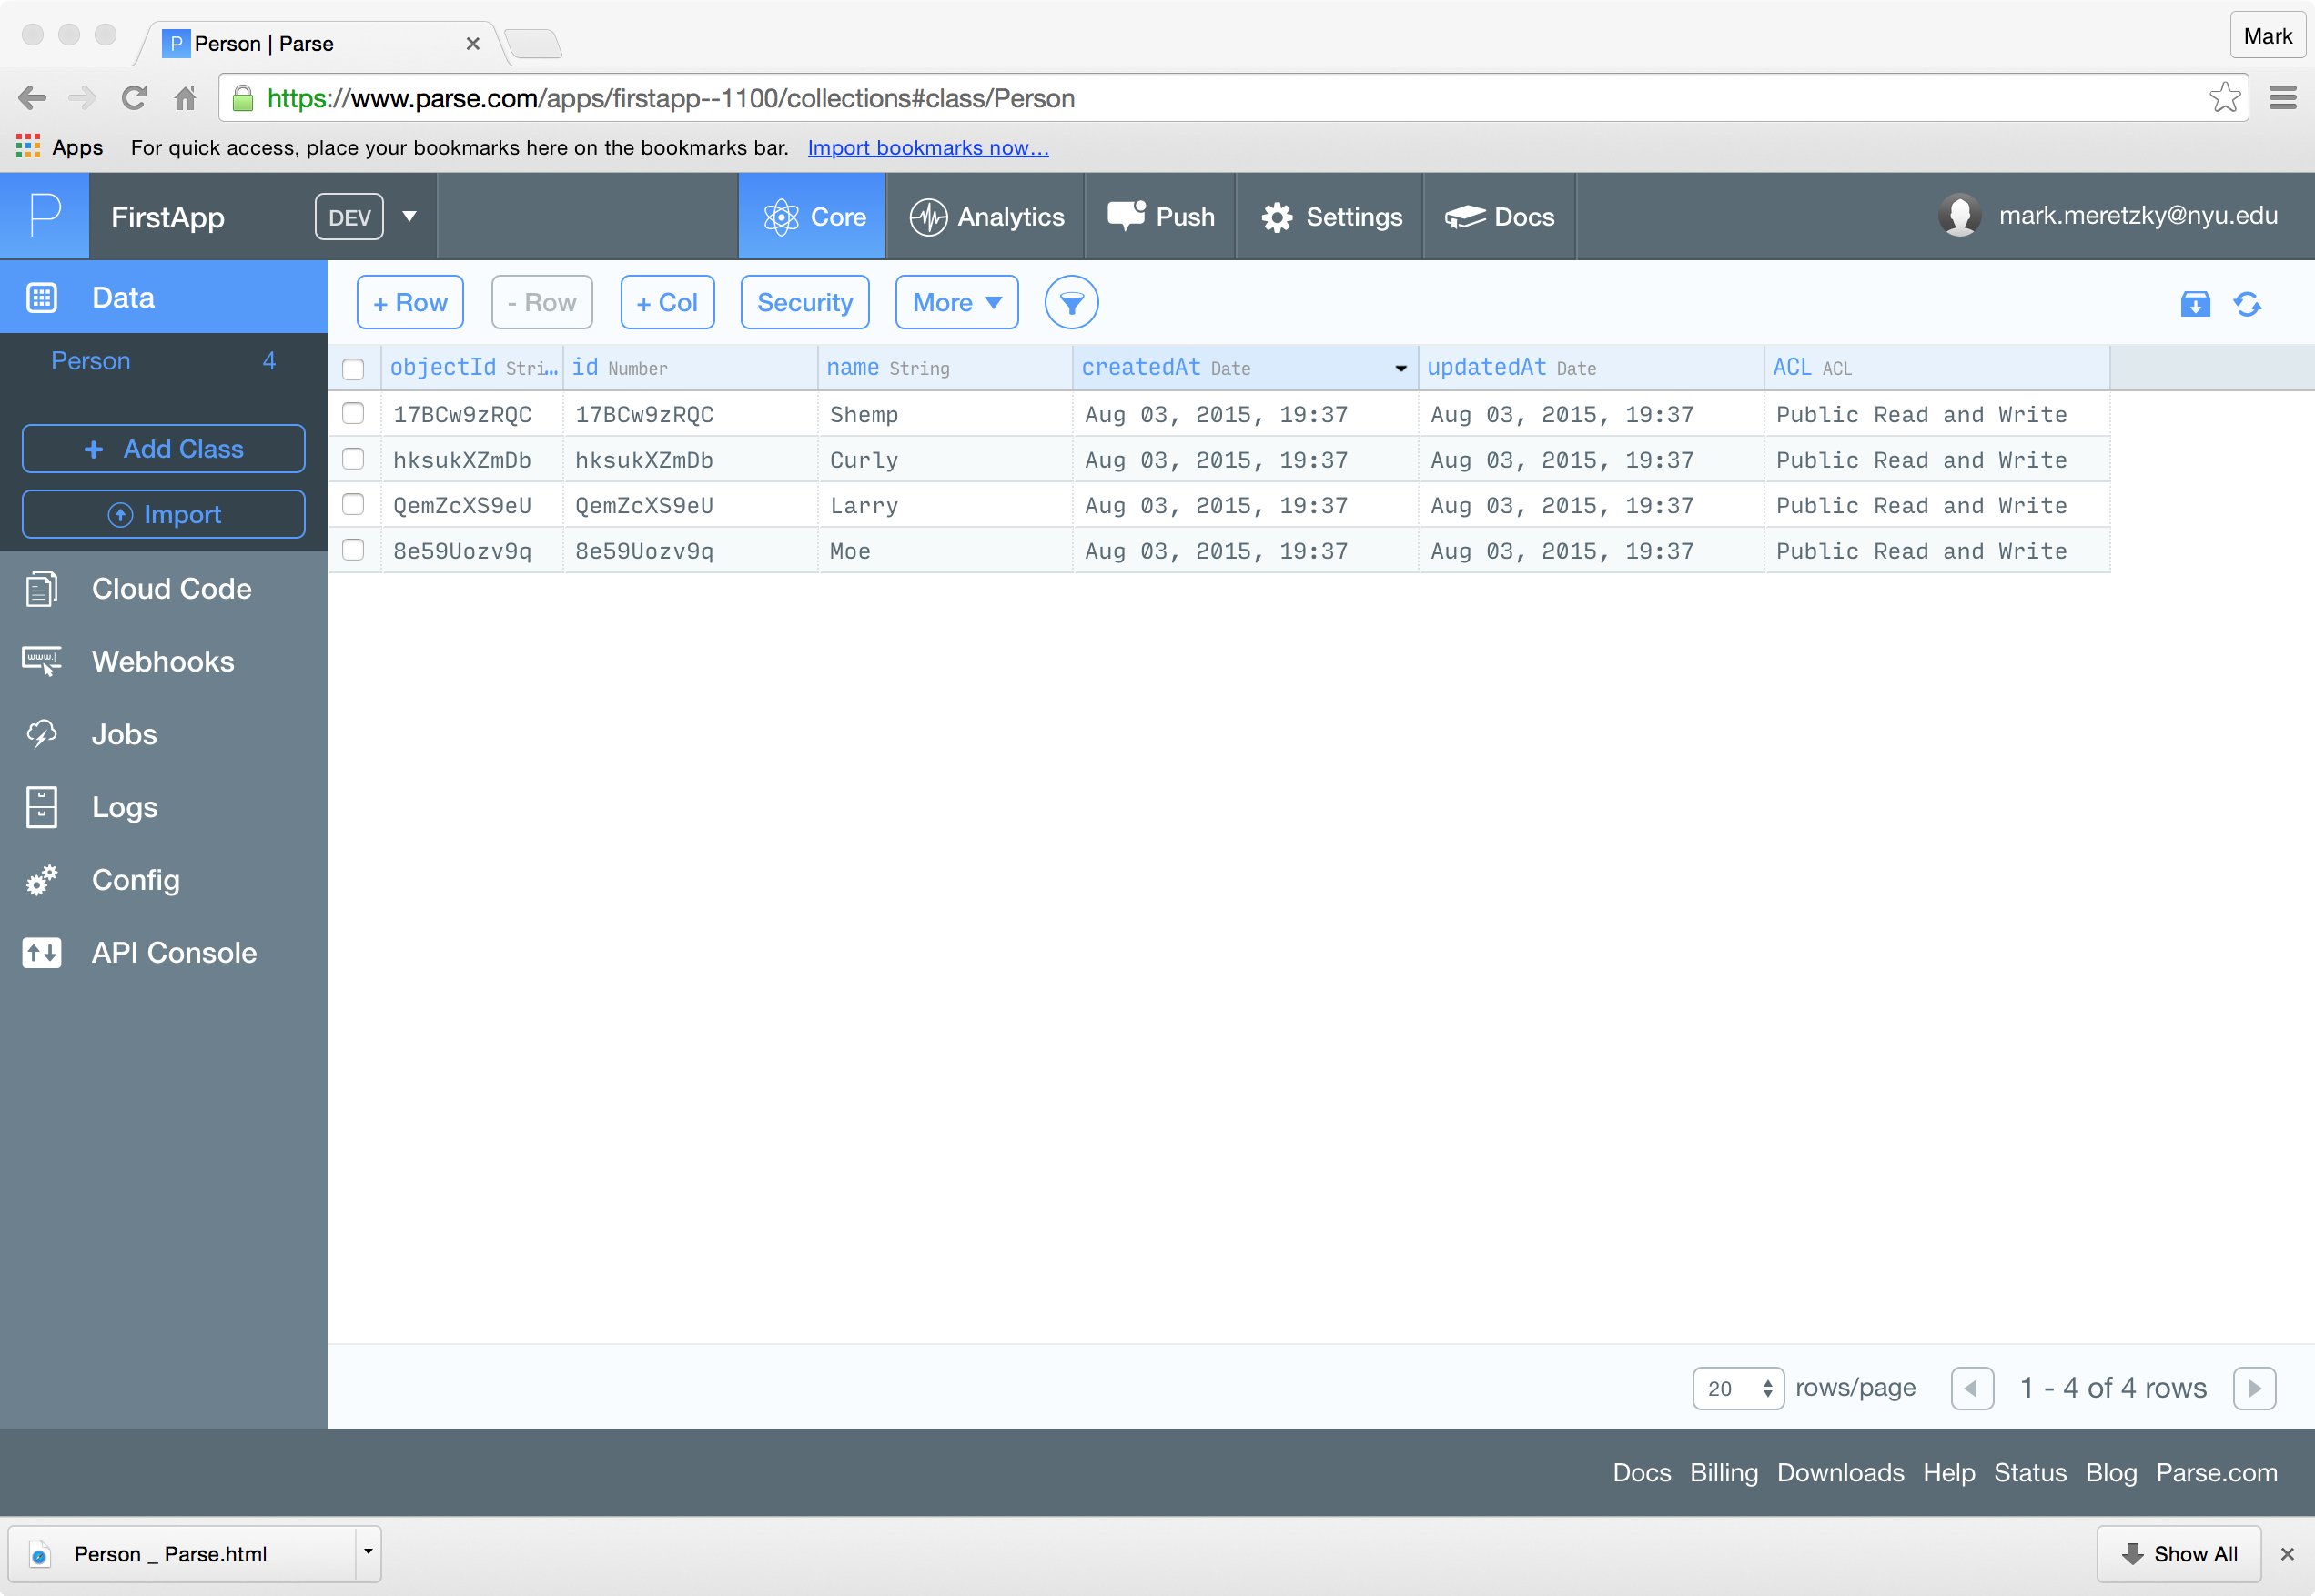
Task: Click the Blog footer link
Action: pyautogui.click(x=2110, y=1473)
